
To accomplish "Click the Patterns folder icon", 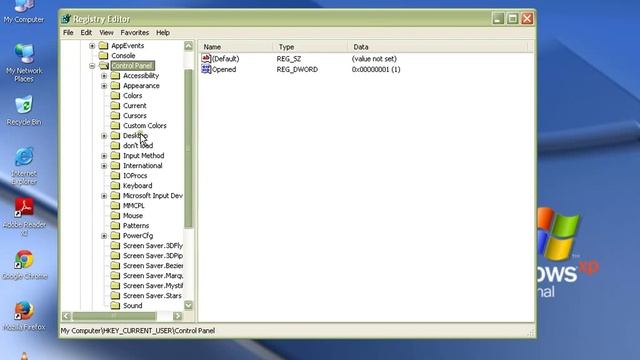I will click(x=116, y=226).
